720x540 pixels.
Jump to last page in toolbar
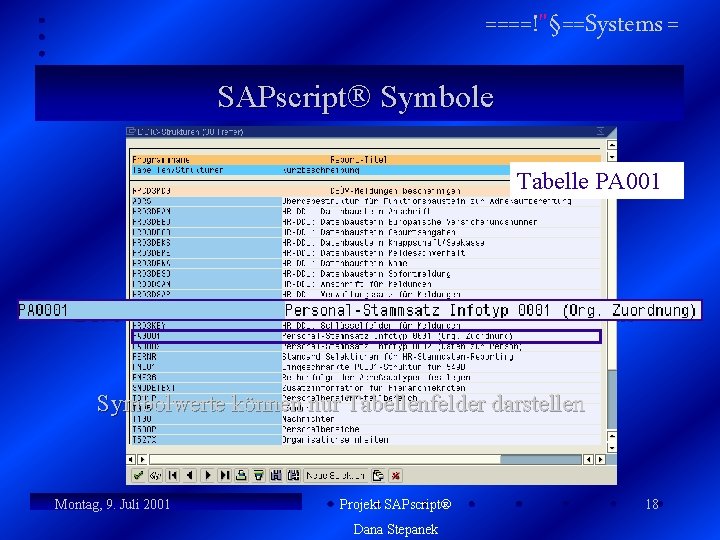point(225,475)
